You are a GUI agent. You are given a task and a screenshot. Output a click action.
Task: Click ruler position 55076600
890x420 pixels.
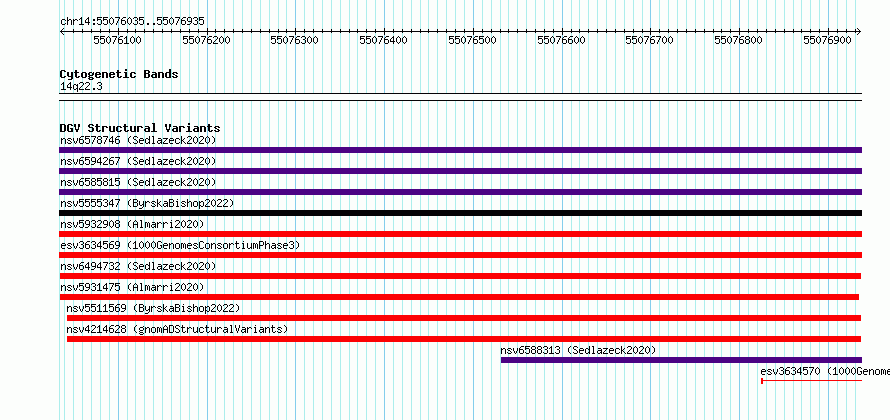tap(562, 40)
